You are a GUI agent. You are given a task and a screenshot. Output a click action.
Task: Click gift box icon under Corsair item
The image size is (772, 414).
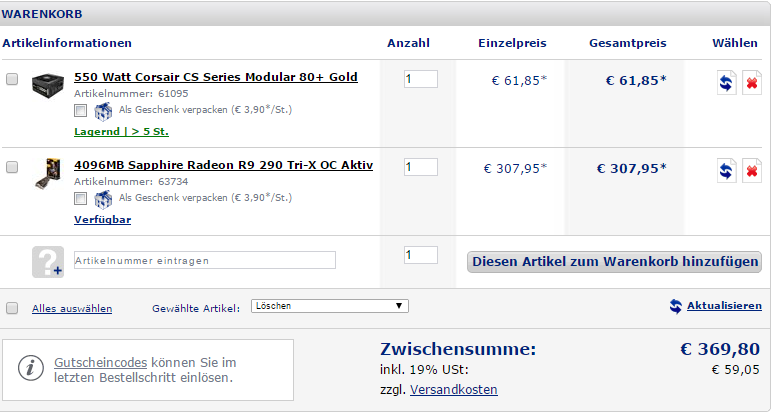click(103, 111)
